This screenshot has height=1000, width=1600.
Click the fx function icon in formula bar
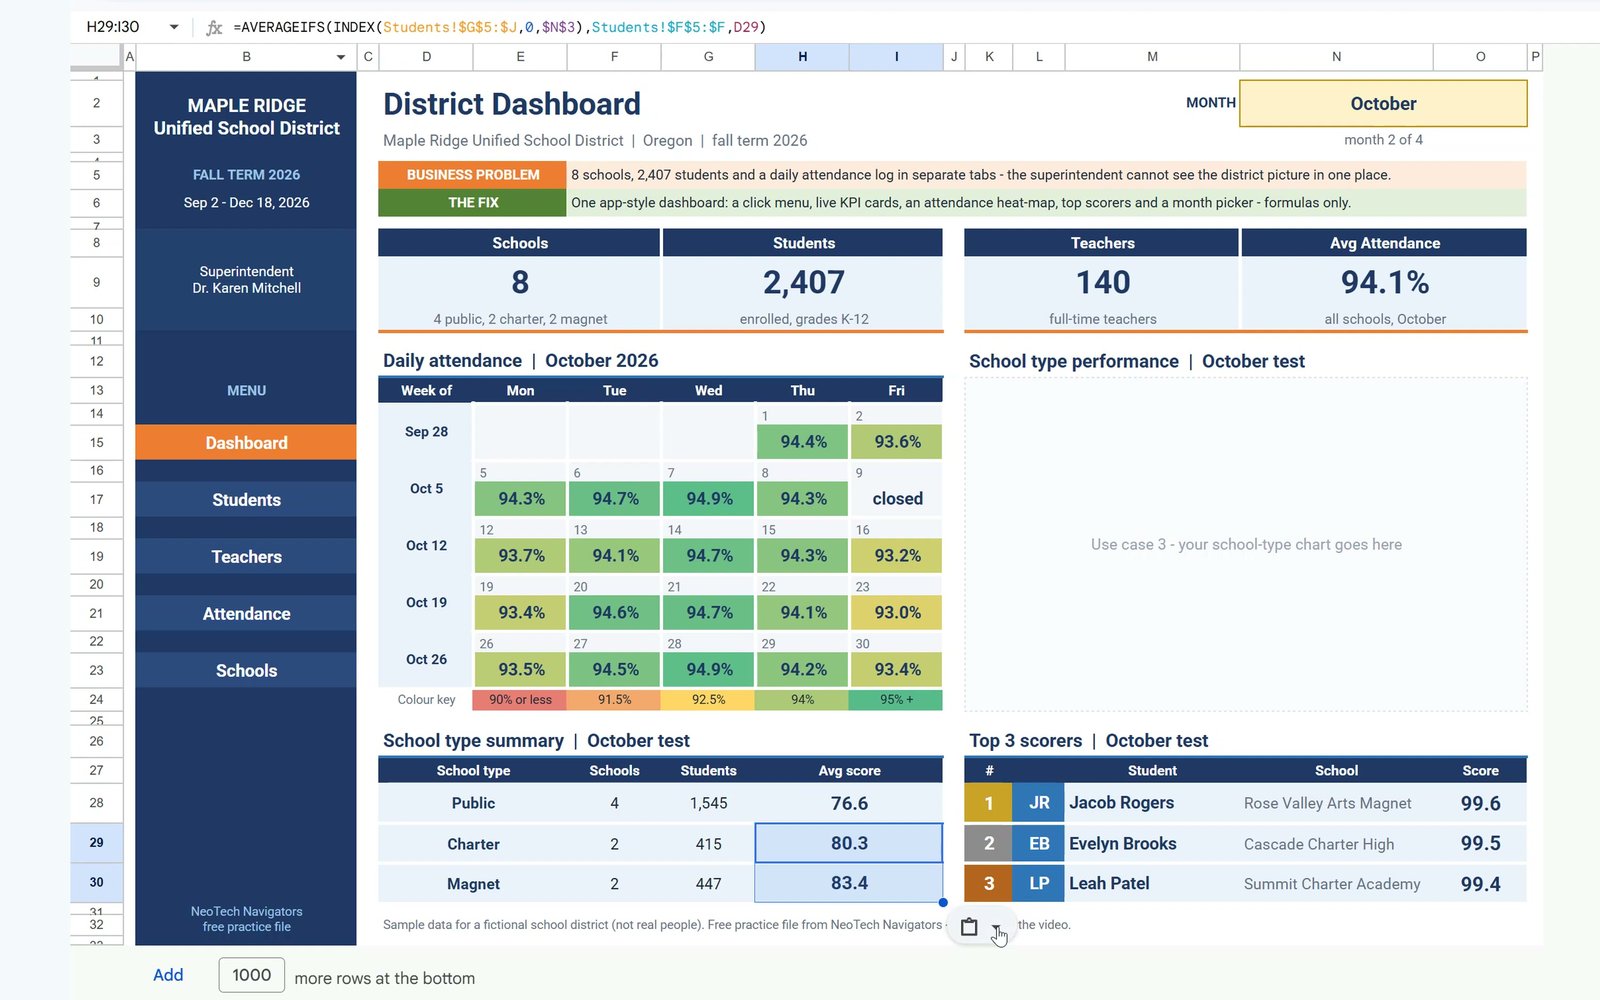point(214,27)
